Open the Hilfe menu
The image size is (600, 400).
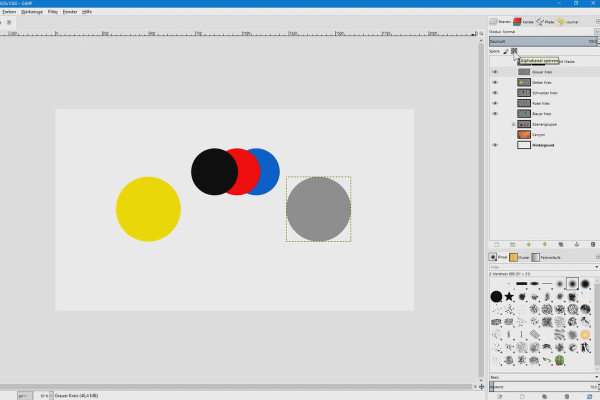(87, 12)
